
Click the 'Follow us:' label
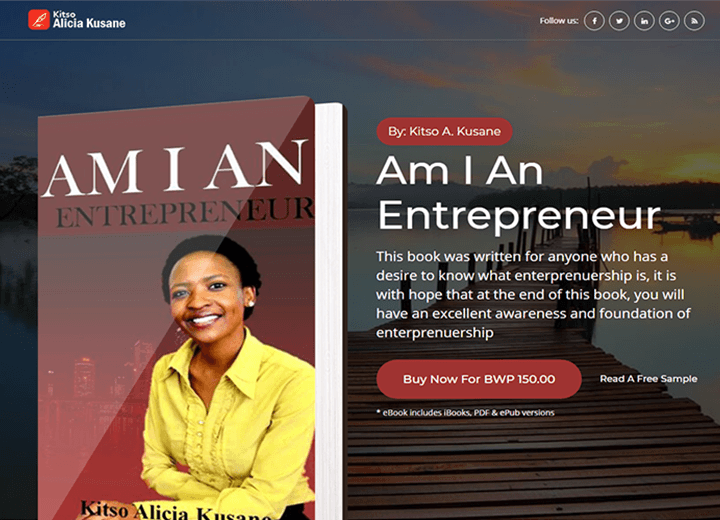click(x=559, y=21)
